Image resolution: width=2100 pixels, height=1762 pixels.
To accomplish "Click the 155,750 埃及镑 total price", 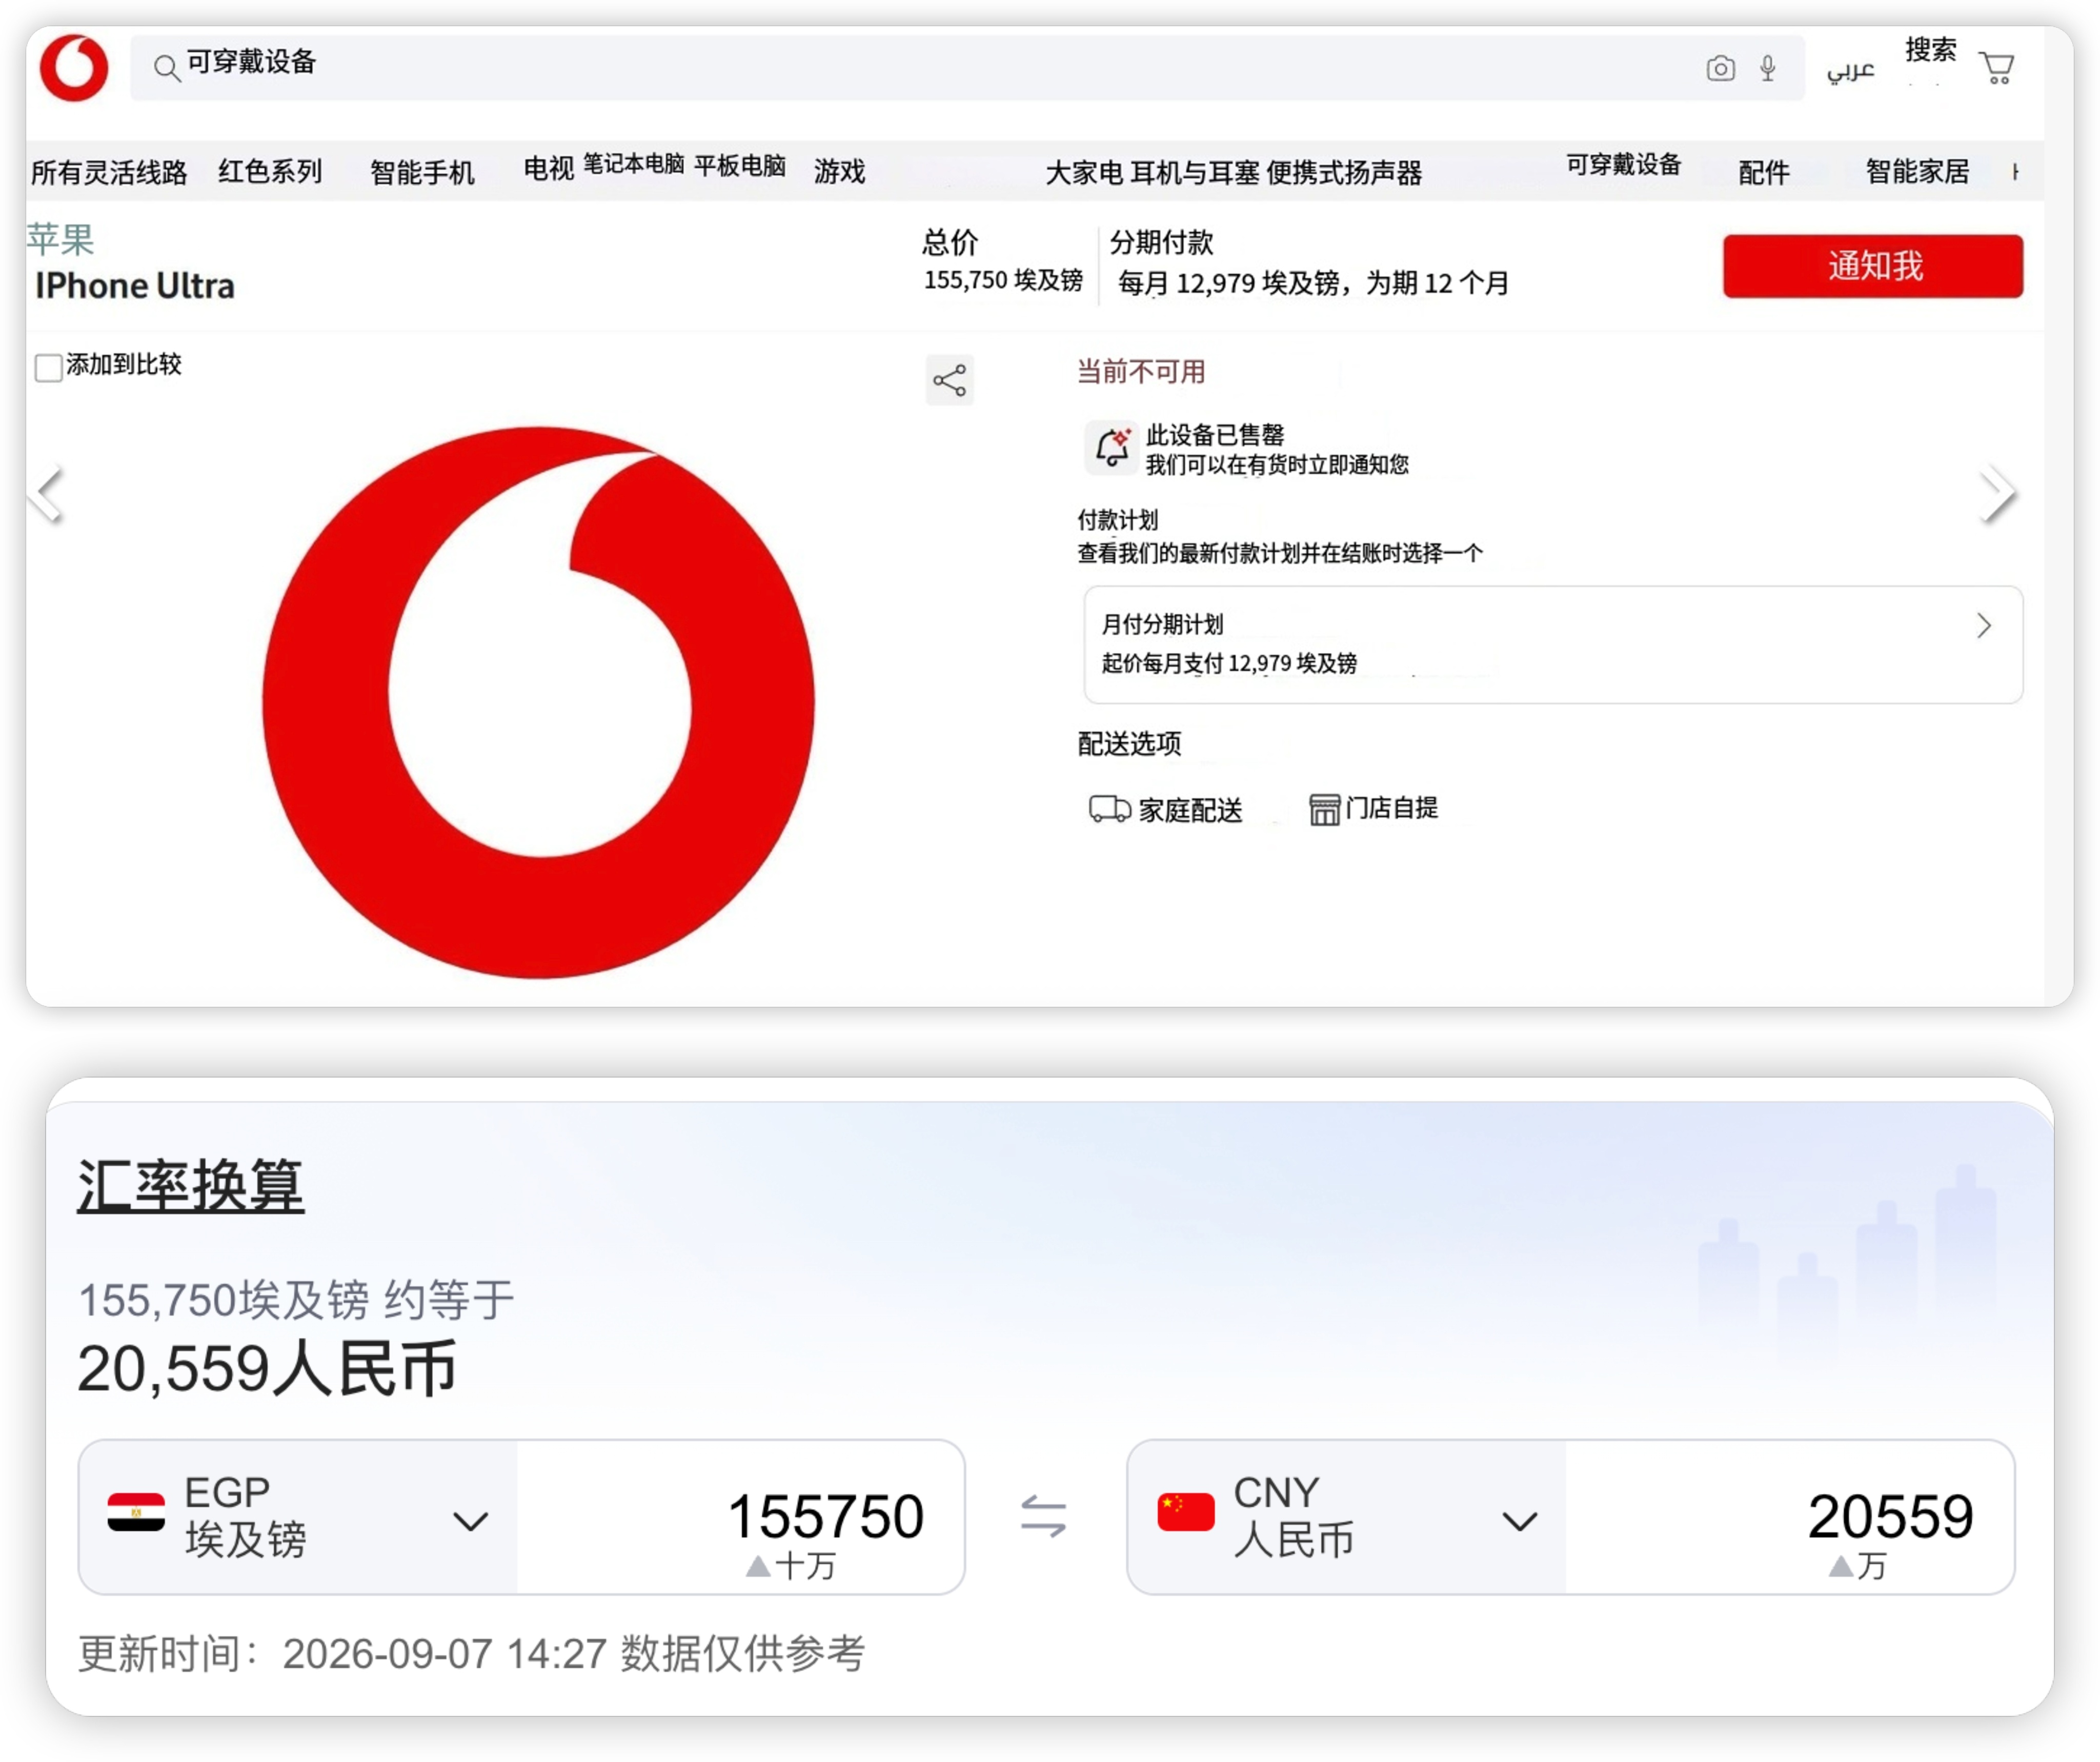I will tap(1003, 280).
